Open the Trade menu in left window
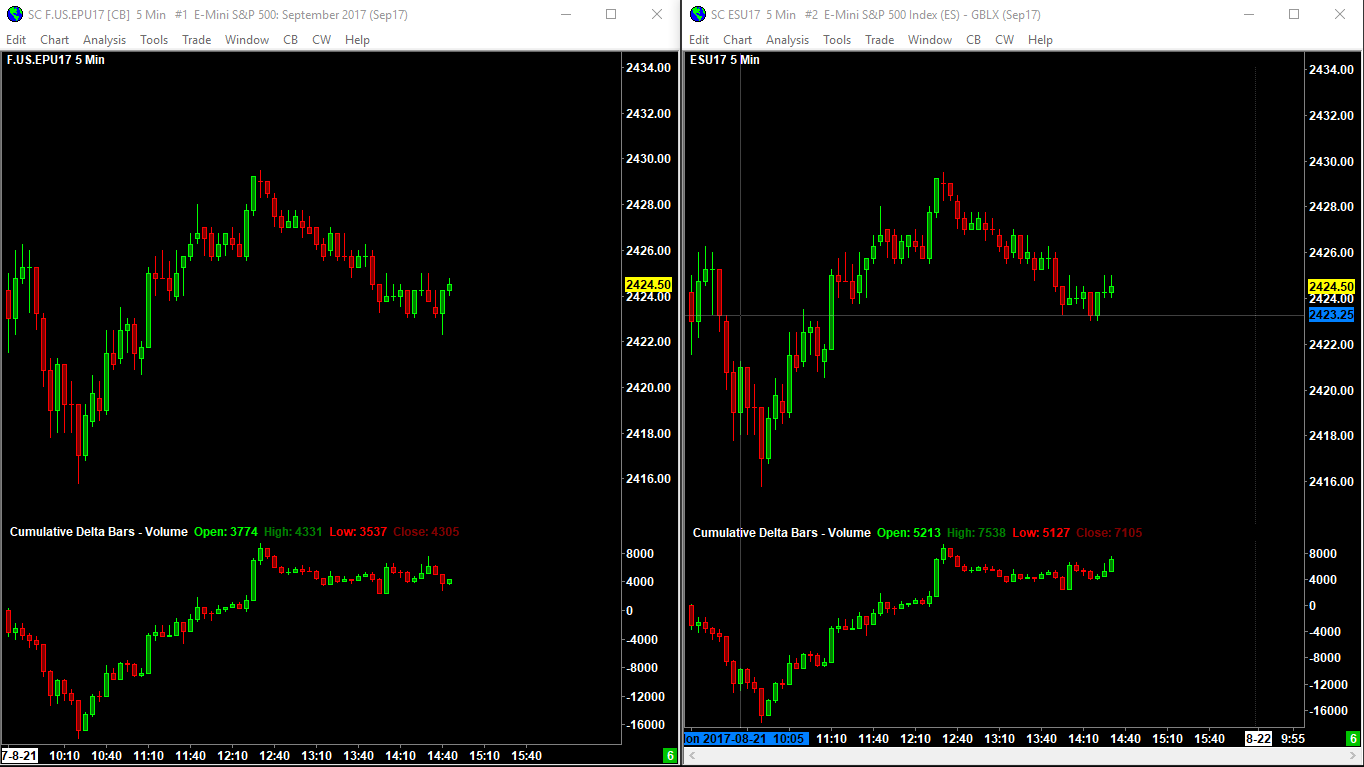The height and width of the screenshot is (767, 1364). point(197,40)
